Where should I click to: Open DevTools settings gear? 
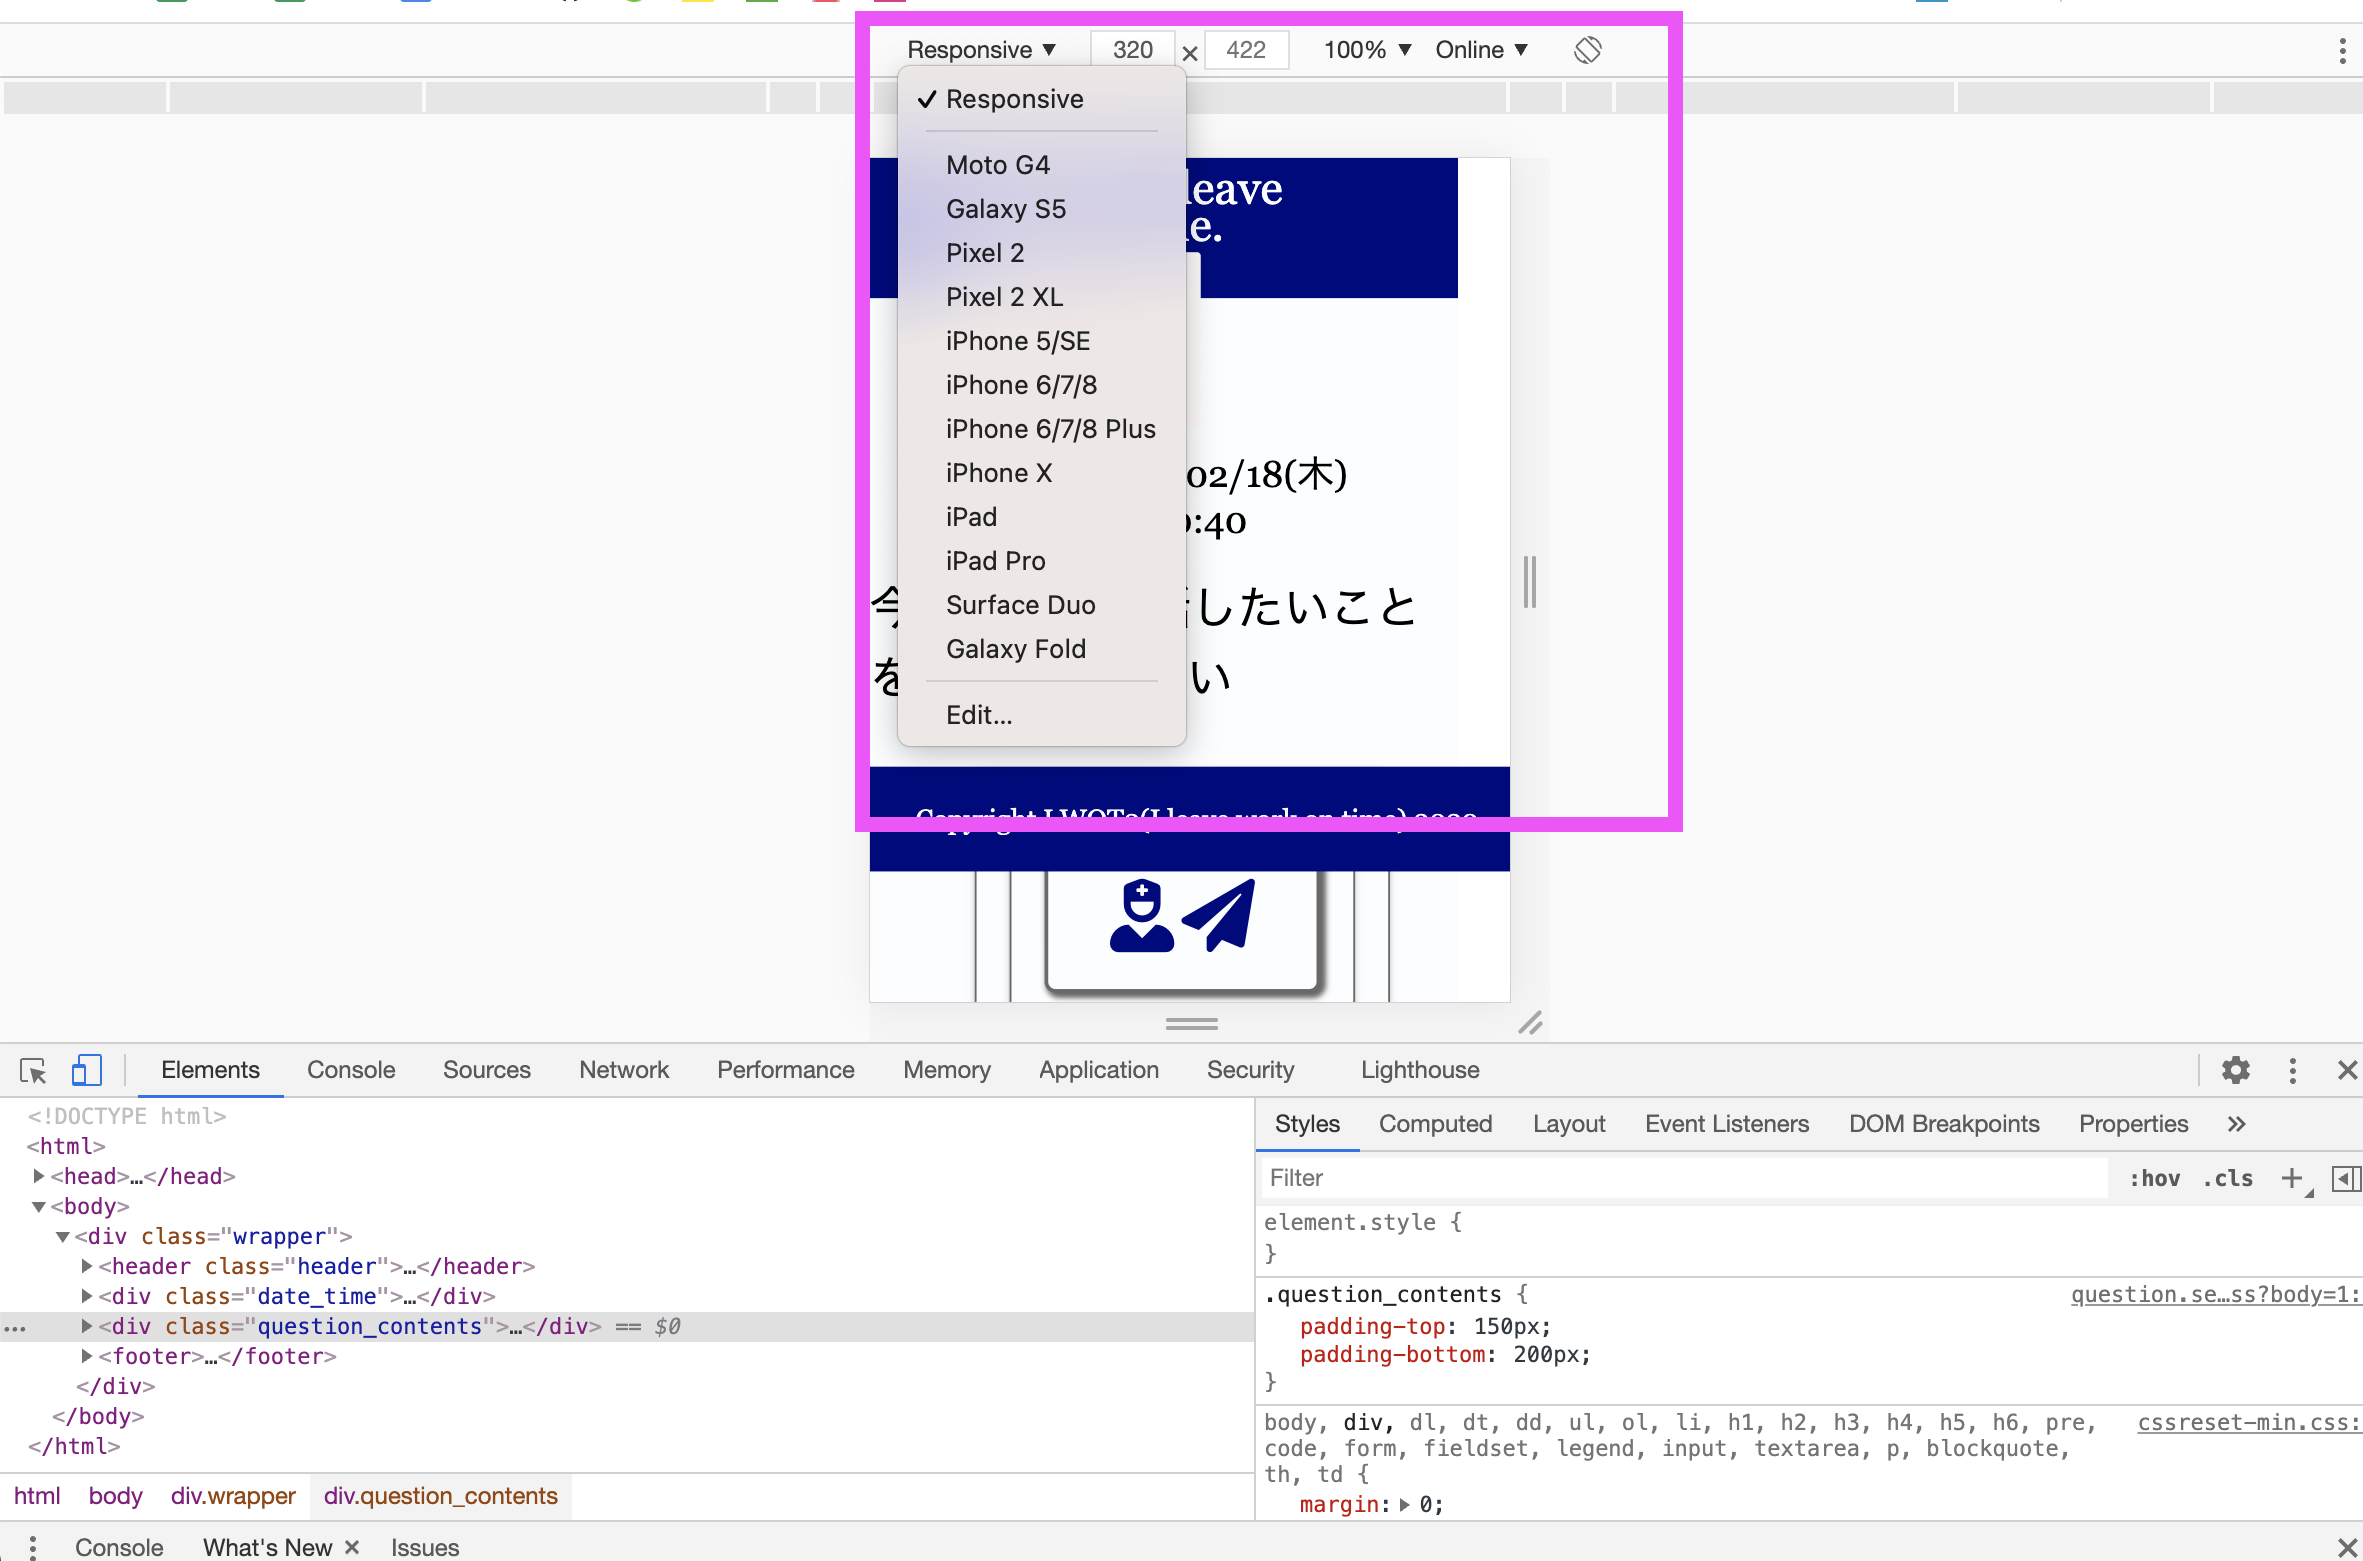tap(2235, 1071)
